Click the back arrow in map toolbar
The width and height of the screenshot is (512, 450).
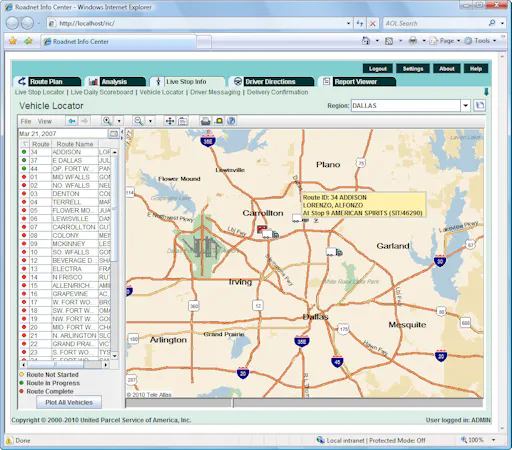click(x=72, y=121)
